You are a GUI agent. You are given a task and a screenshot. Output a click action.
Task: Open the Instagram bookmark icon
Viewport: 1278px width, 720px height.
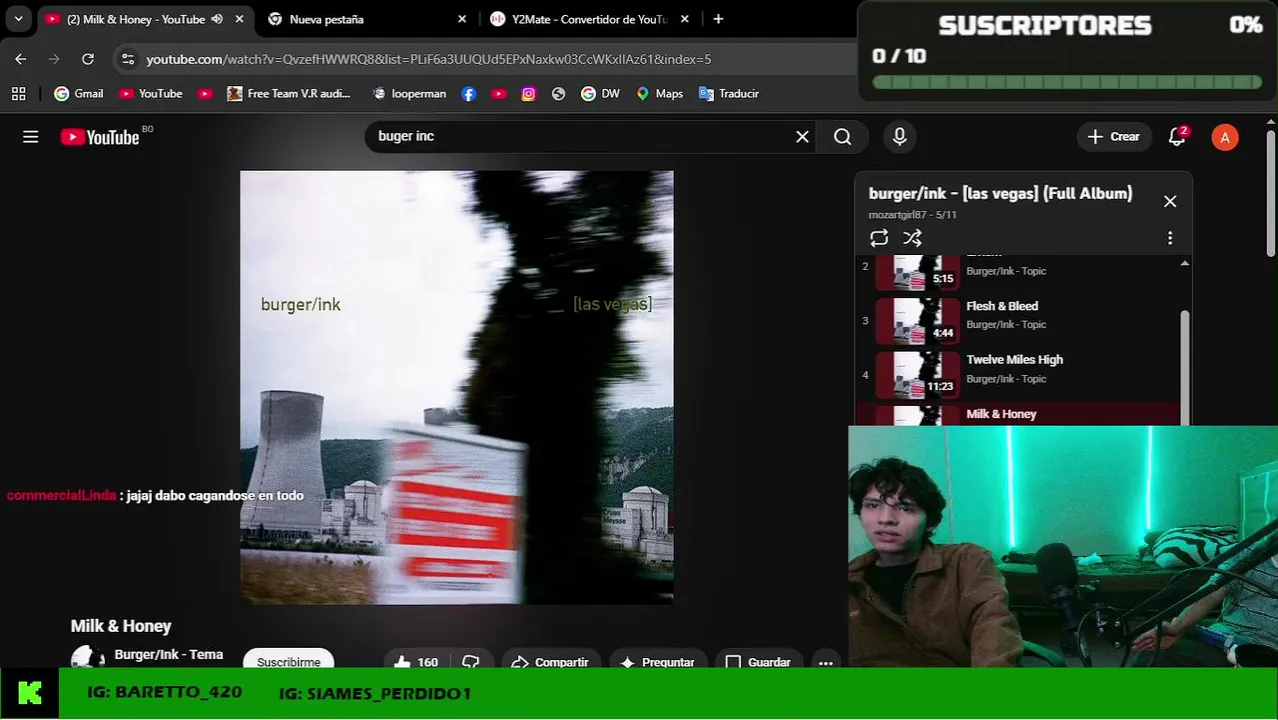coord(529,93)
